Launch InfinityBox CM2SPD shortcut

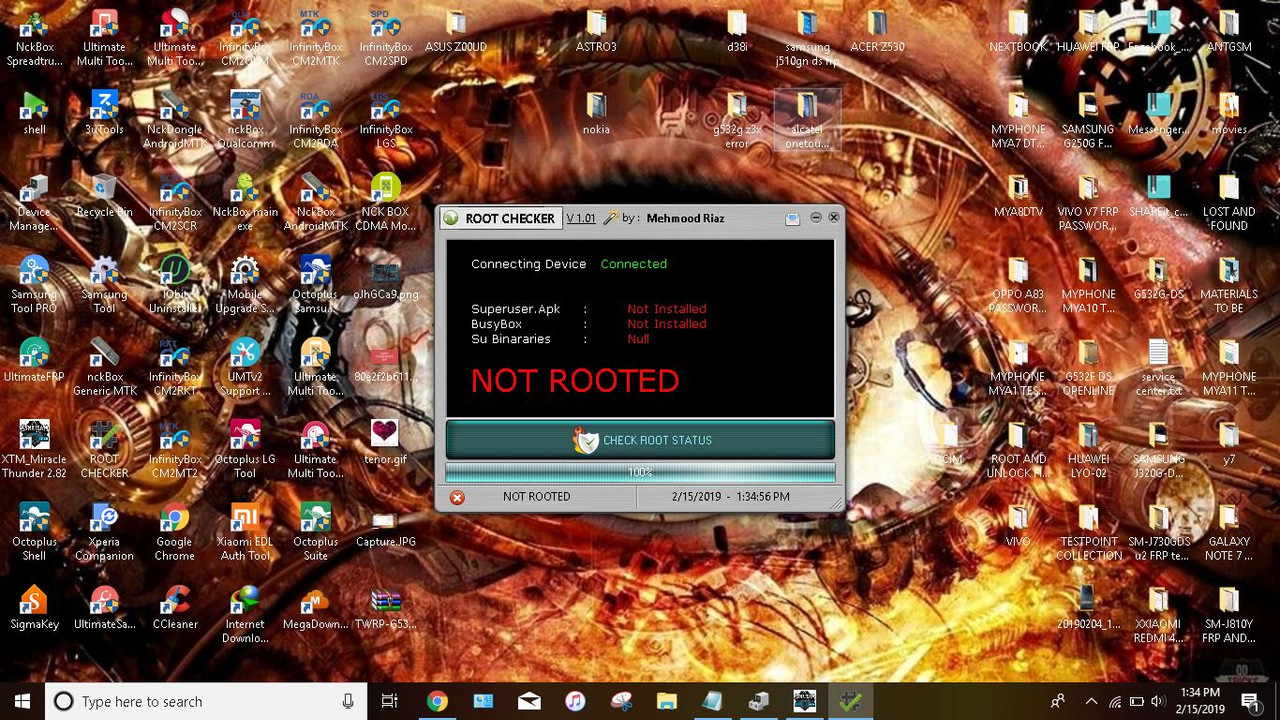coord(386,38)
